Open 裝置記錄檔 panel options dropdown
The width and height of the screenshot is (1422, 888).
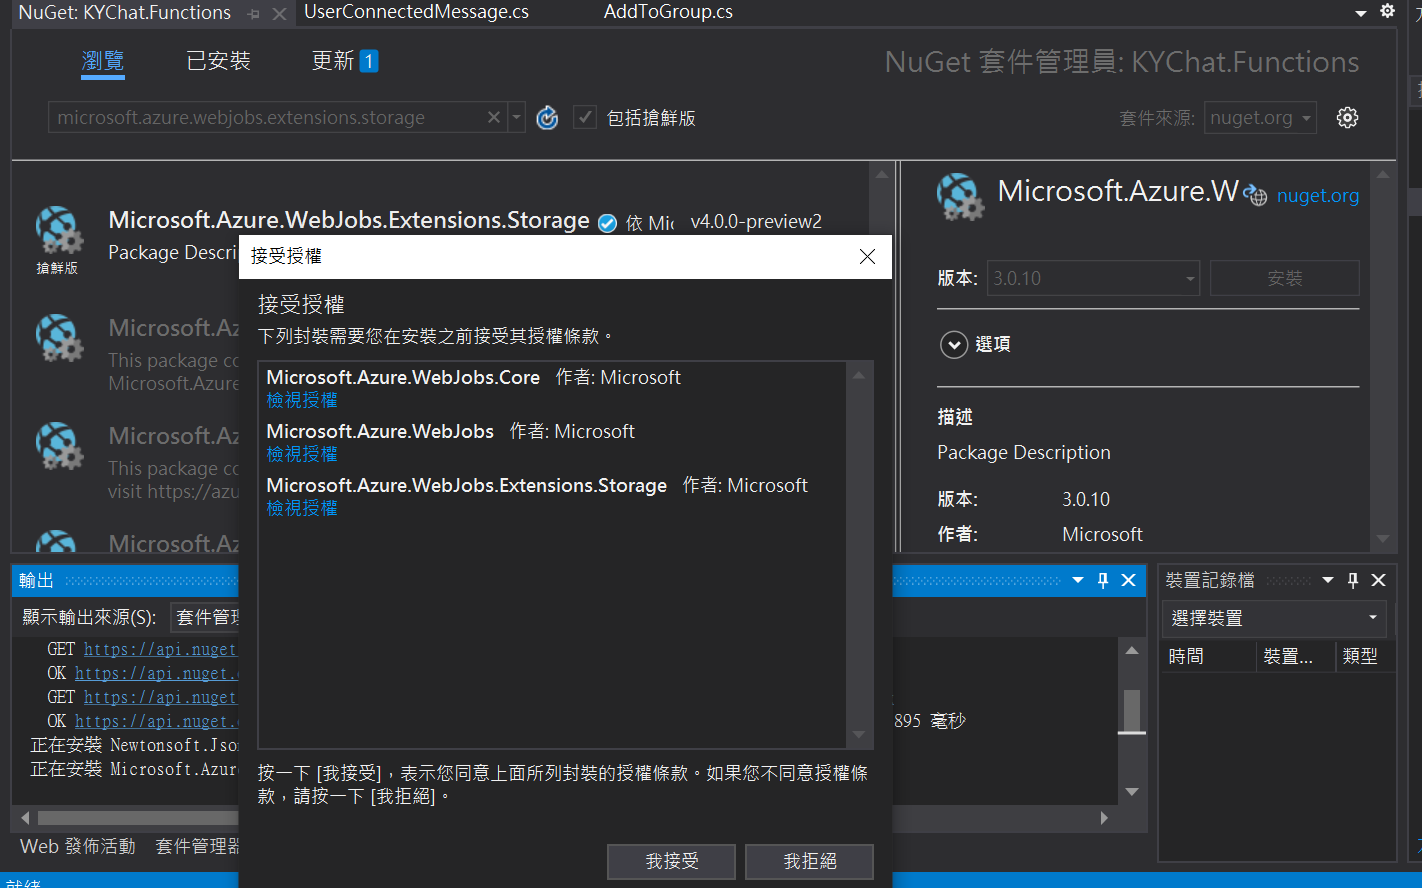(x=1328, y=580)
